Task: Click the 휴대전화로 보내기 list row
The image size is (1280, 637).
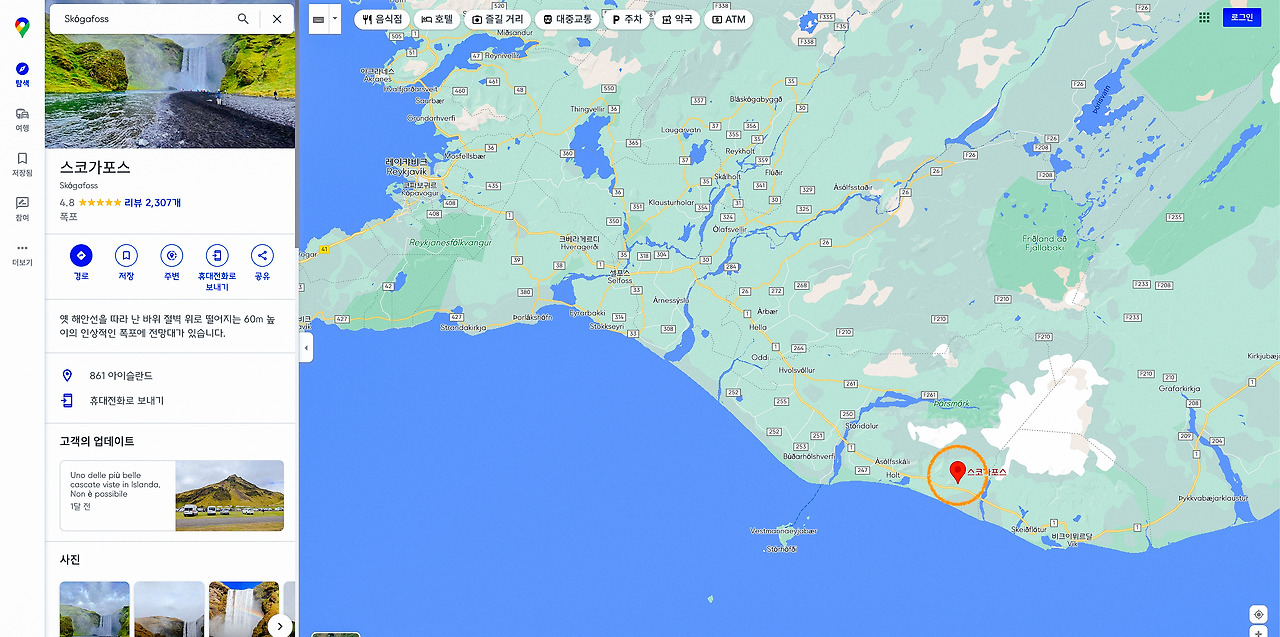Action: 171,400
